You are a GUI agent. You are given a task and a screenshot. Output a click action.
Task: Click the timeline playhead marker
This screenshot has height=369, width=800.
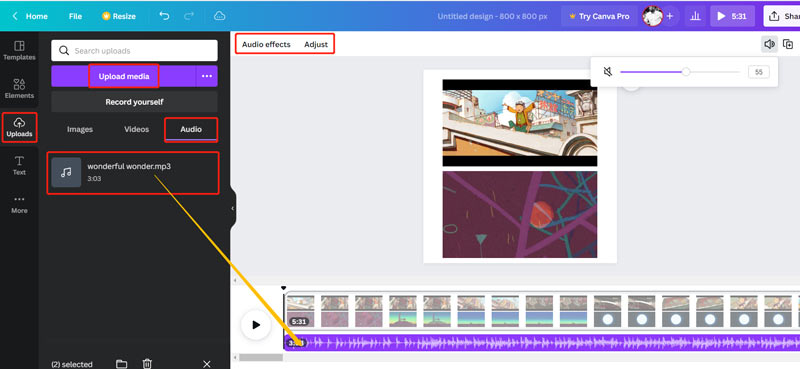pos(284,289)
